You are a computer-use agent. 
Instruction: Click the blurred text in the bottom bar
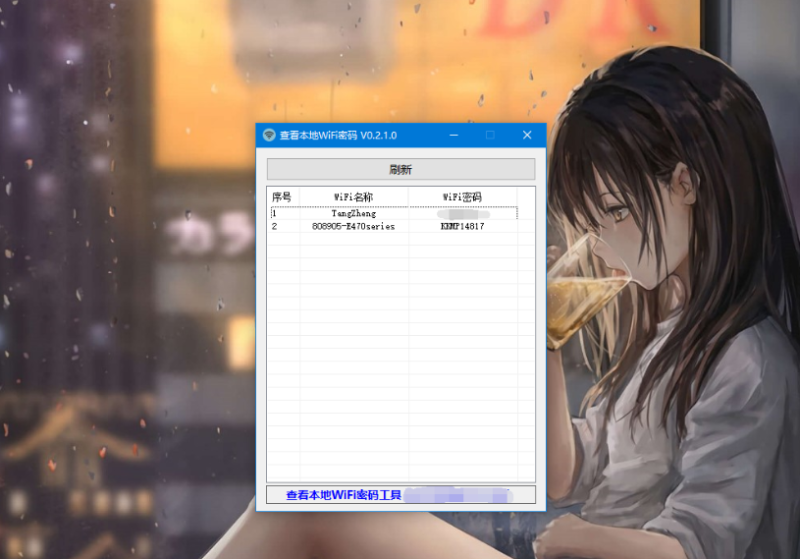(458, 495)
